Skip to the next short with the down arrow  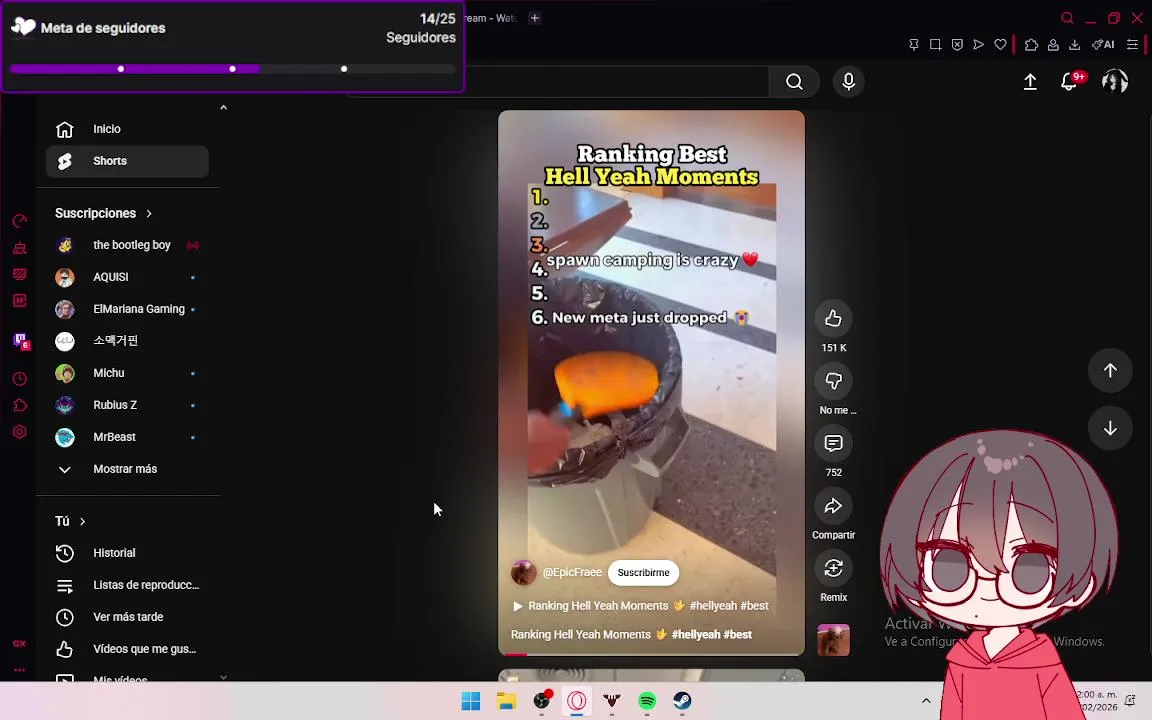(x=1110, y=428)
